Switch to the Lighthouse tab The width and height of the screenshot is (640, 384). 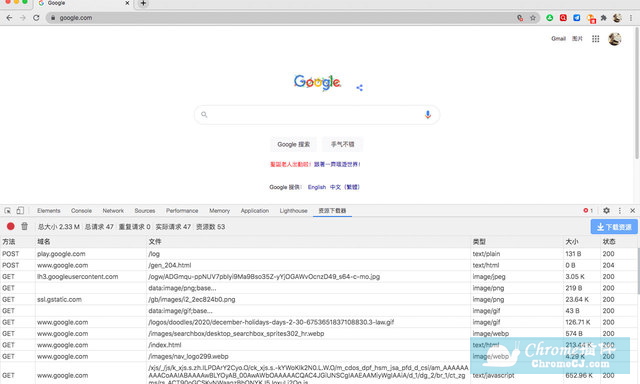[x=293, y=211]
